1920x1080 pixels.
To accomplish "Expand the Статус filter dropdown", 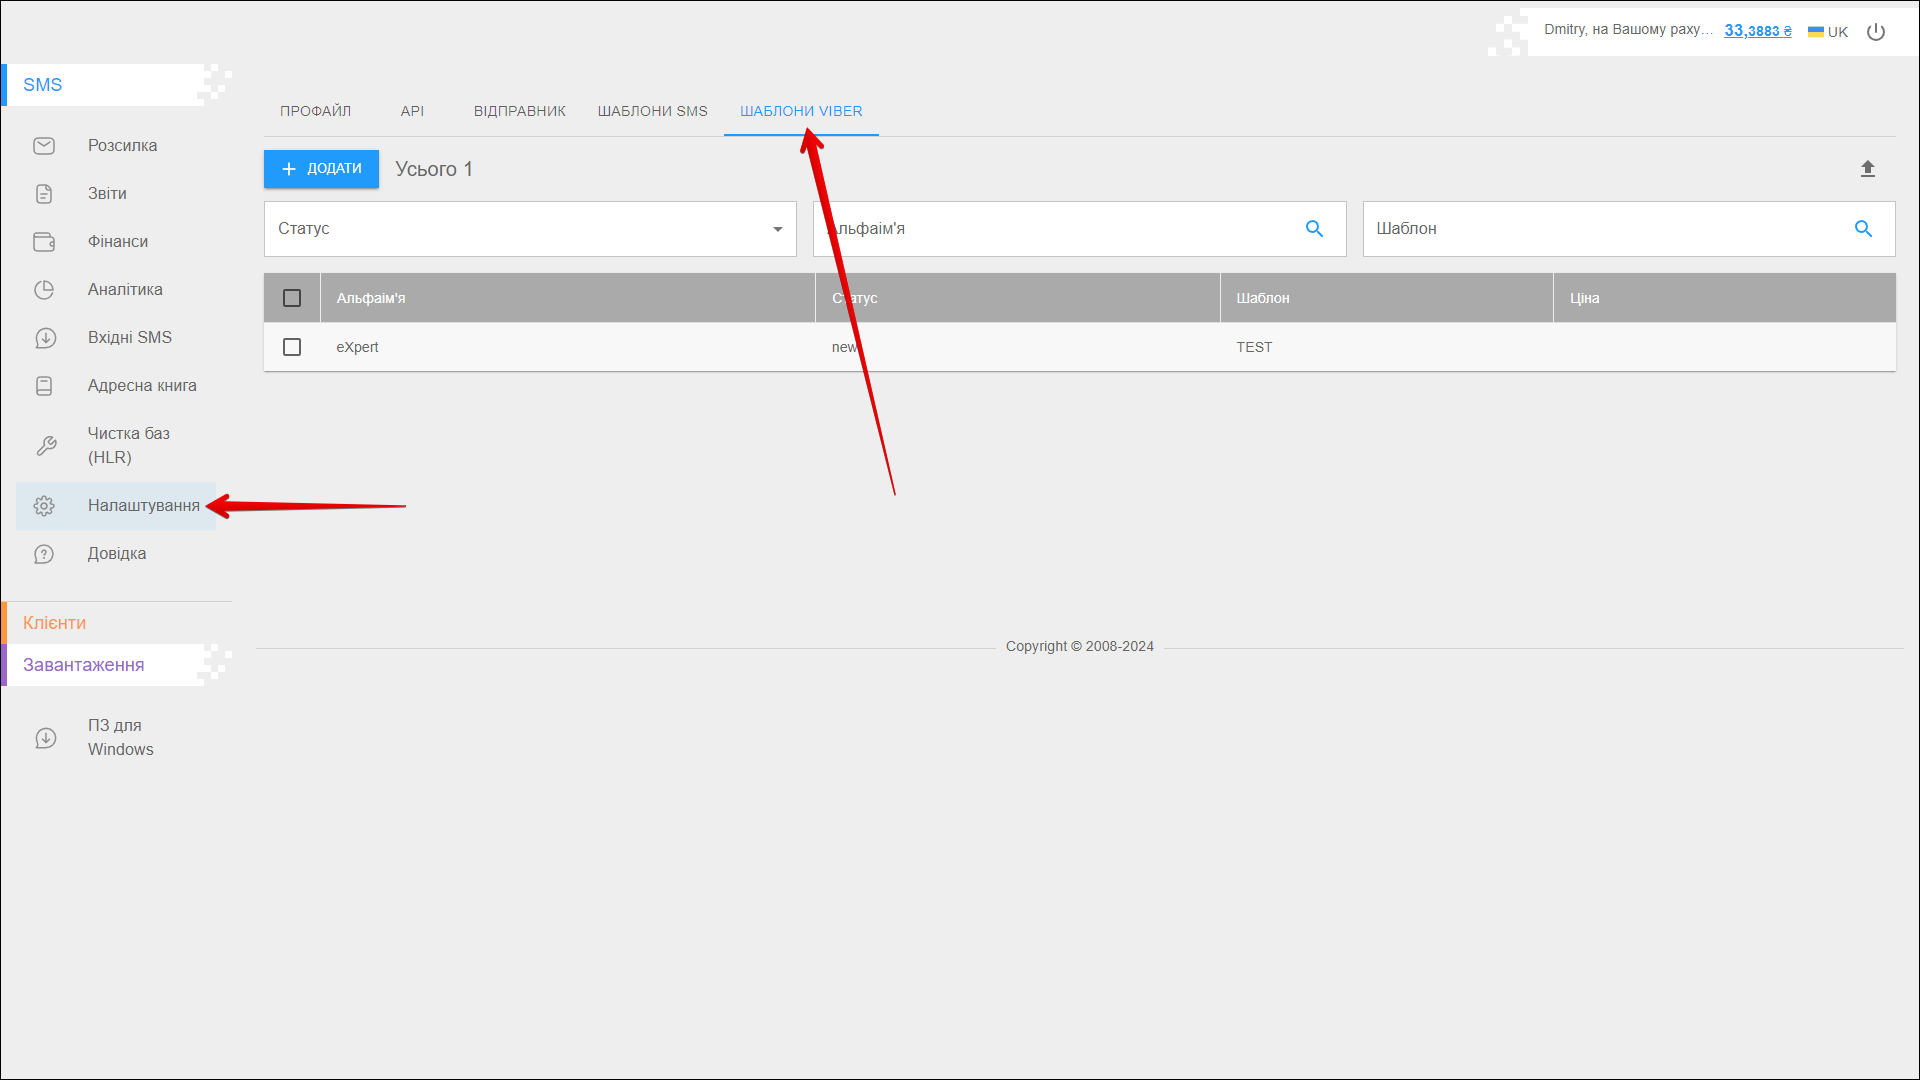I will point(530,229).
